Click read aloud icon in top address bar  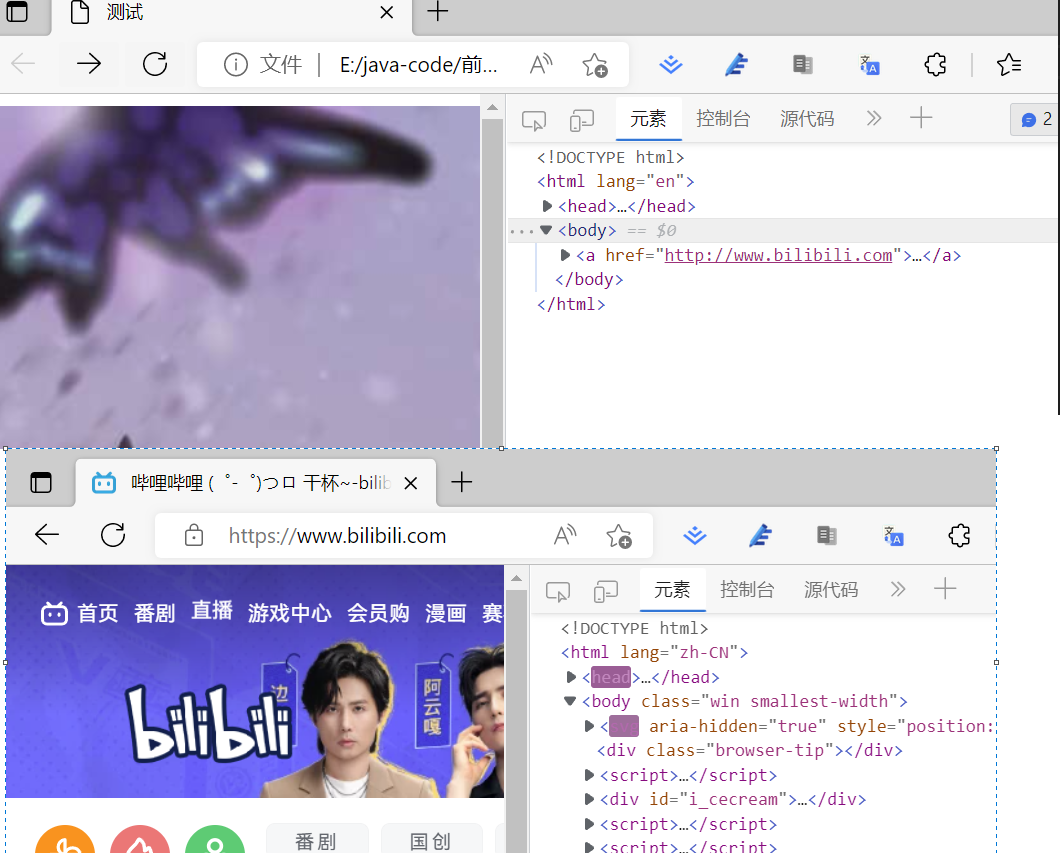click(x=541, y=65)
